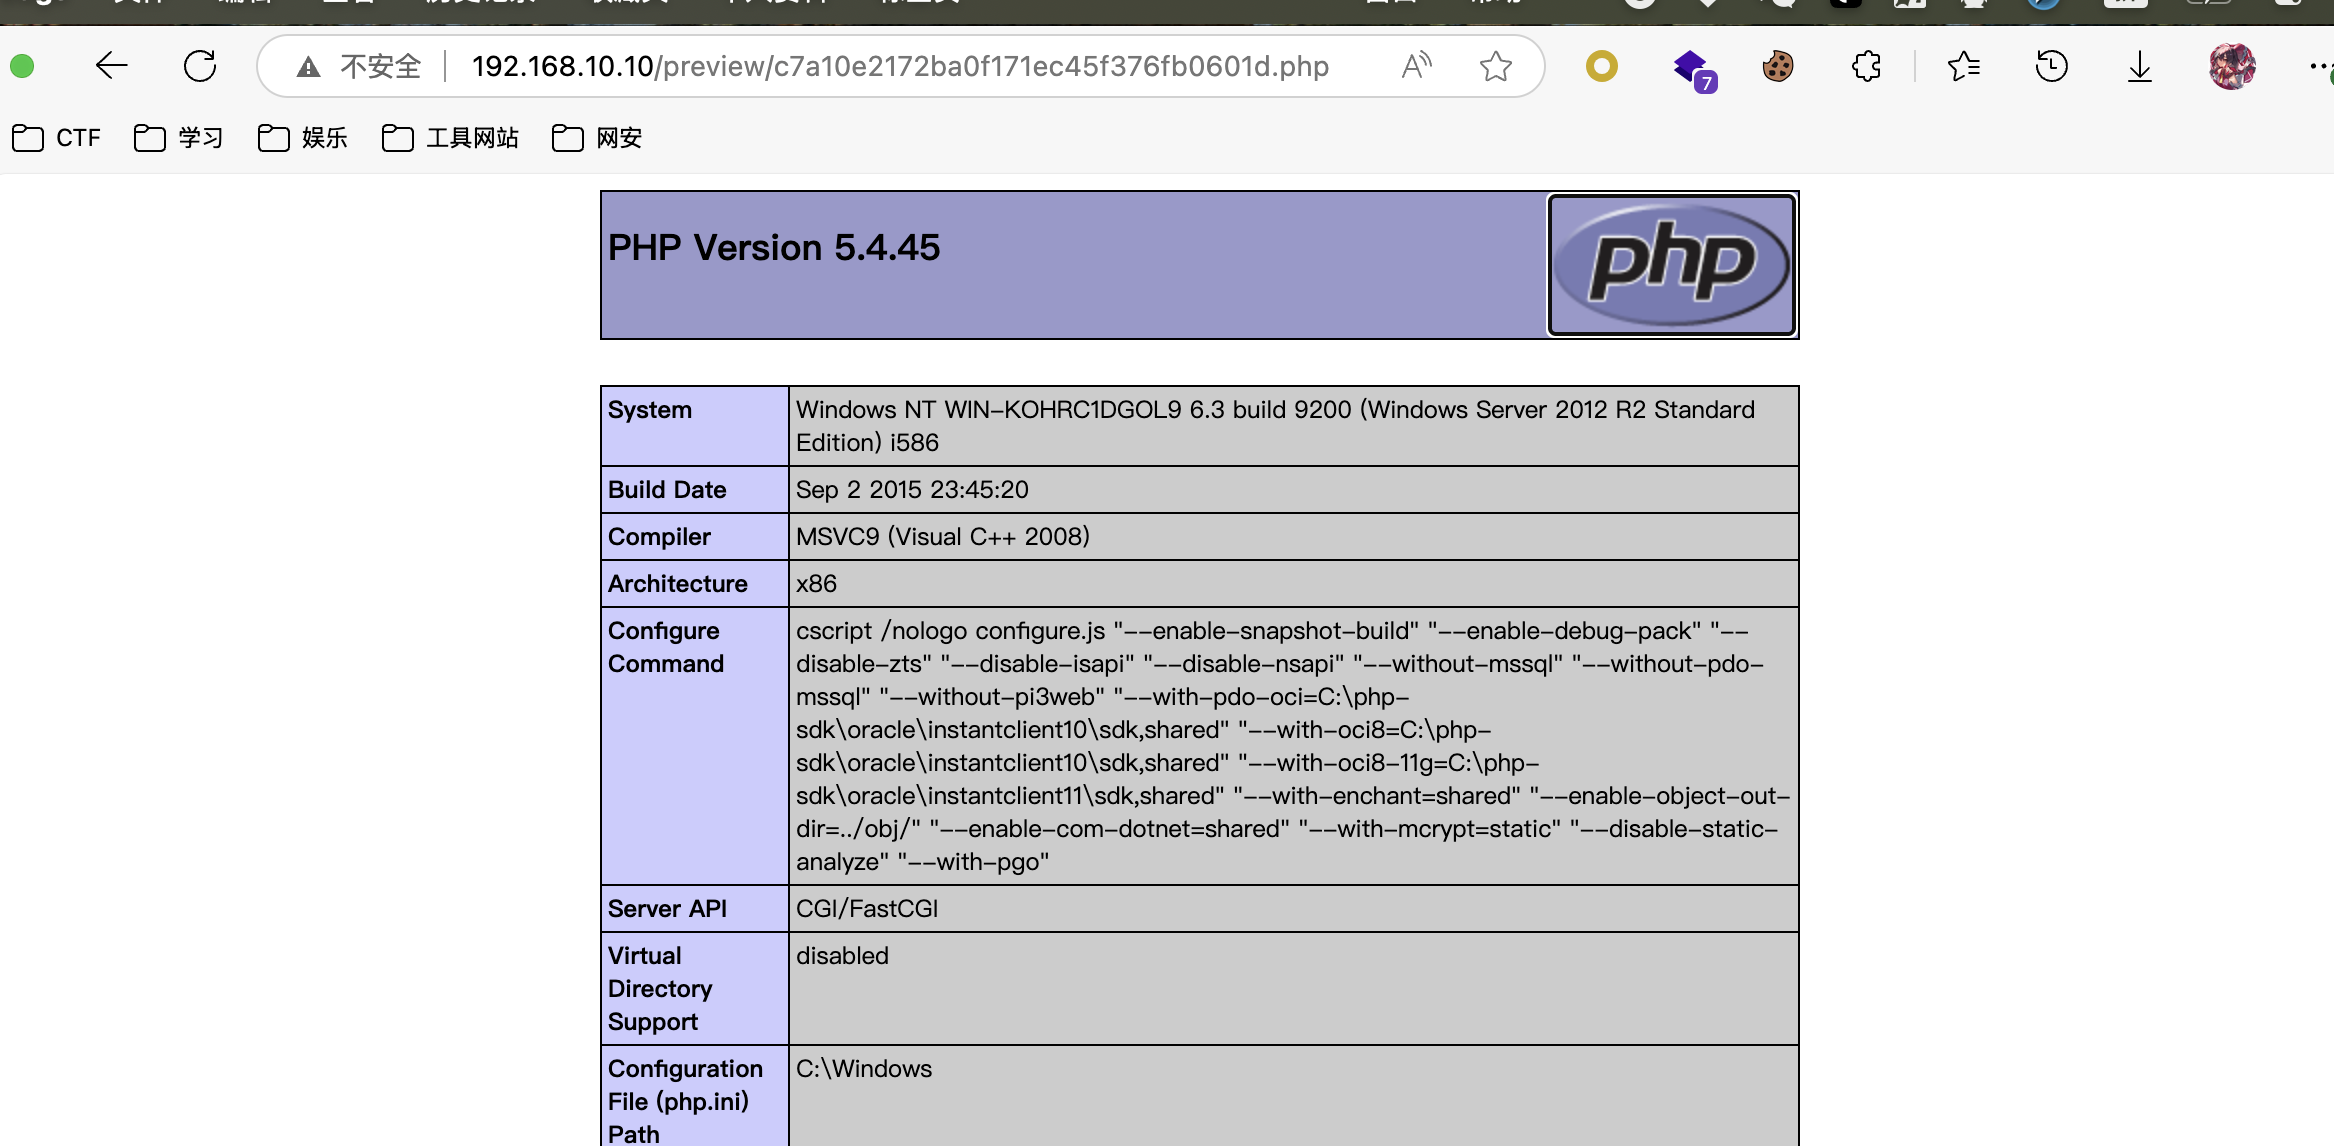The height and width of the screenshot is (1146, 2334).
Task: Select the Compiler label
Action: coord(659,537)
